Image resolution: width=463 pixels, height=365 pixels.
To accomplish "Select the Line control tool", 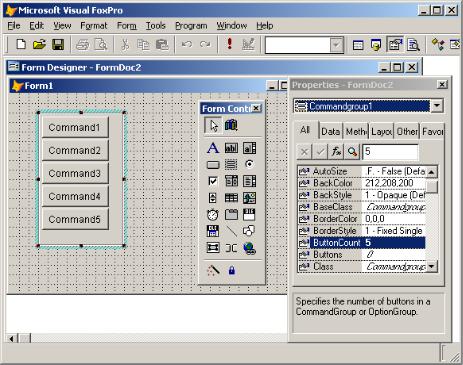I will pyautogui.click(x=231, y=231).
